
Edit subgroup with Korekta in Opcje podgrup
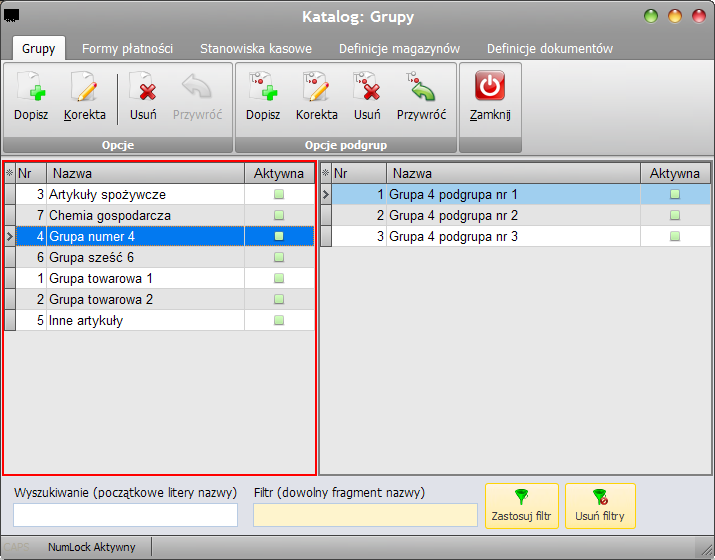[316, 87]
